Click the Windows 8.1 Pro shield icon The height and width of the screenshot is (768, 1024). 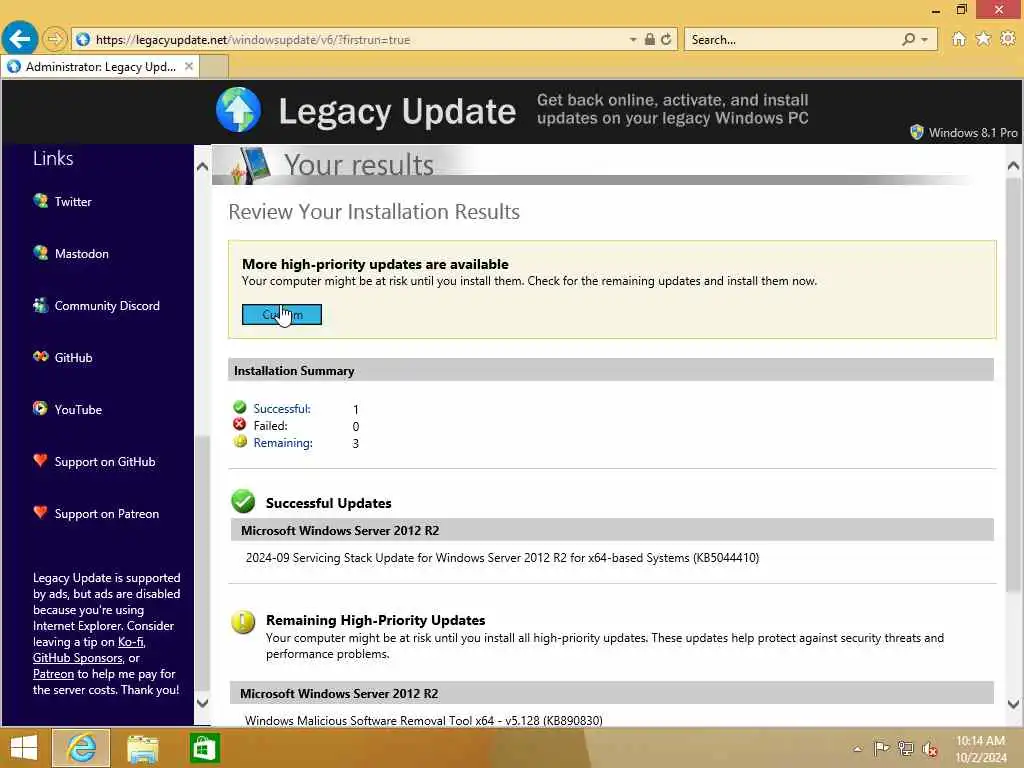pyautogui.click(x=917, y=133)
